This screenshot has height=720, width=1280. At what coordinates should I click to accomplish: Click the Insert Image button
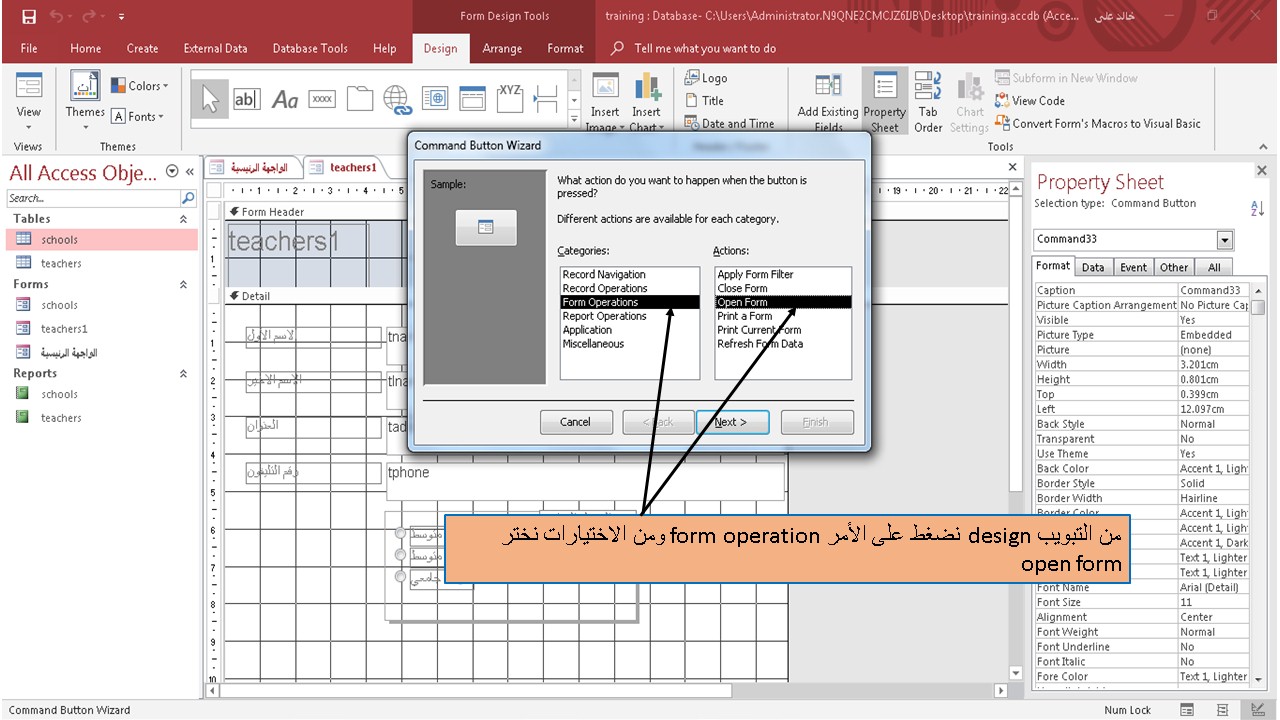(604, 102)
